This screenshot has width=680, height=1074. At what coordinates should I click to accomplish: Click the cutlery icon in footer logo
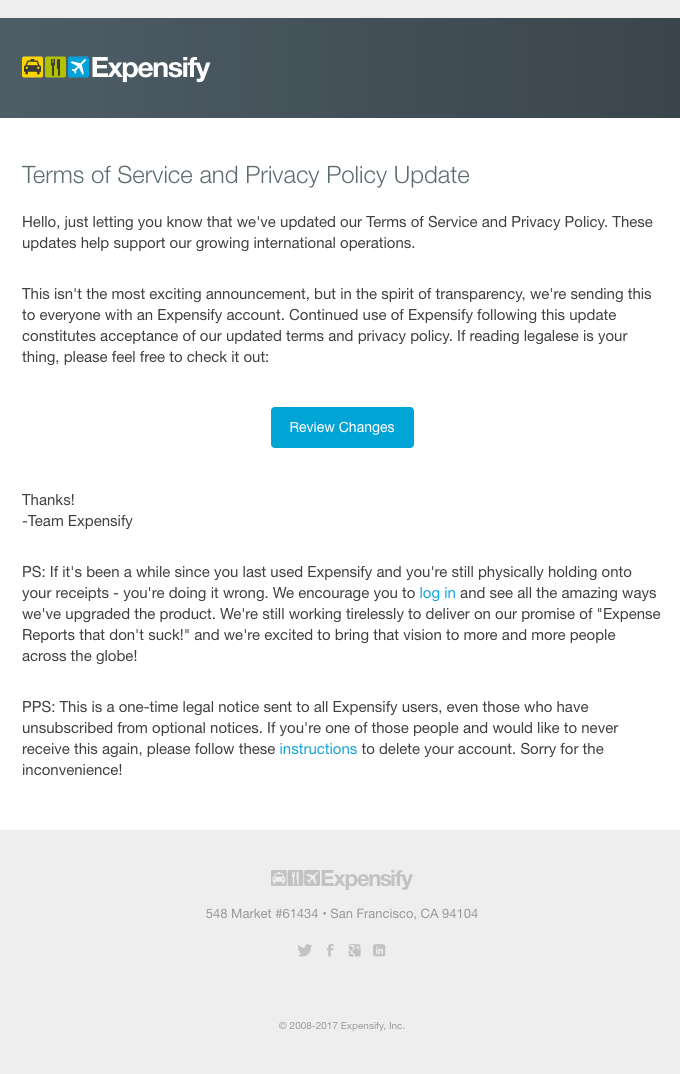click(296, 878)
